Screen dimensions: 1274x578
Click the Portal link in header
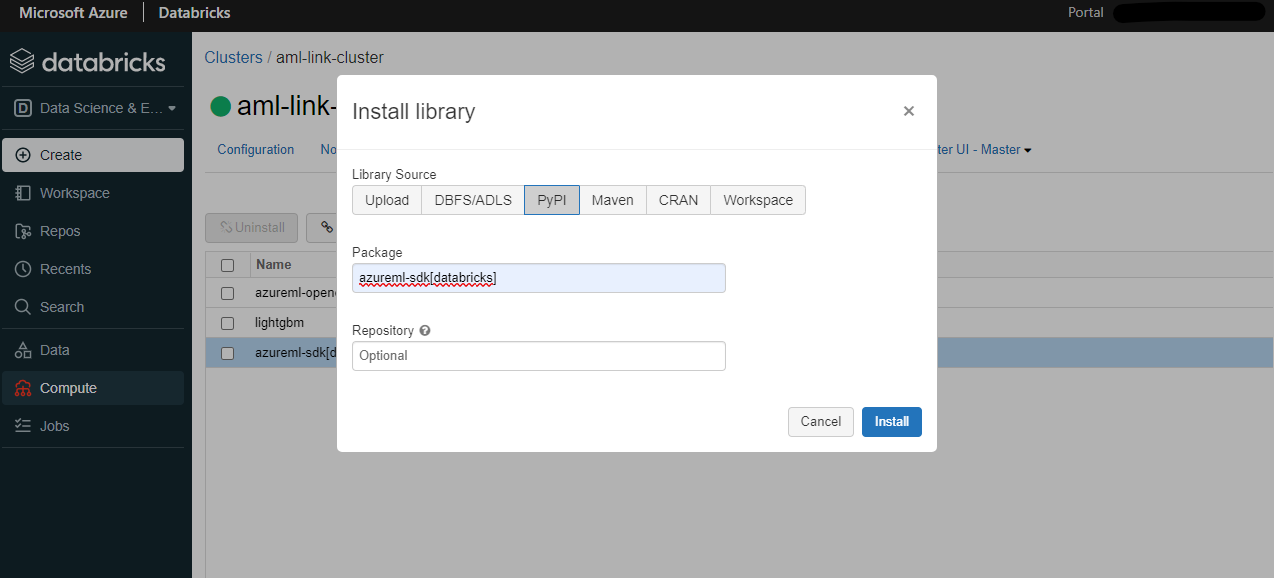[1086, 13]
